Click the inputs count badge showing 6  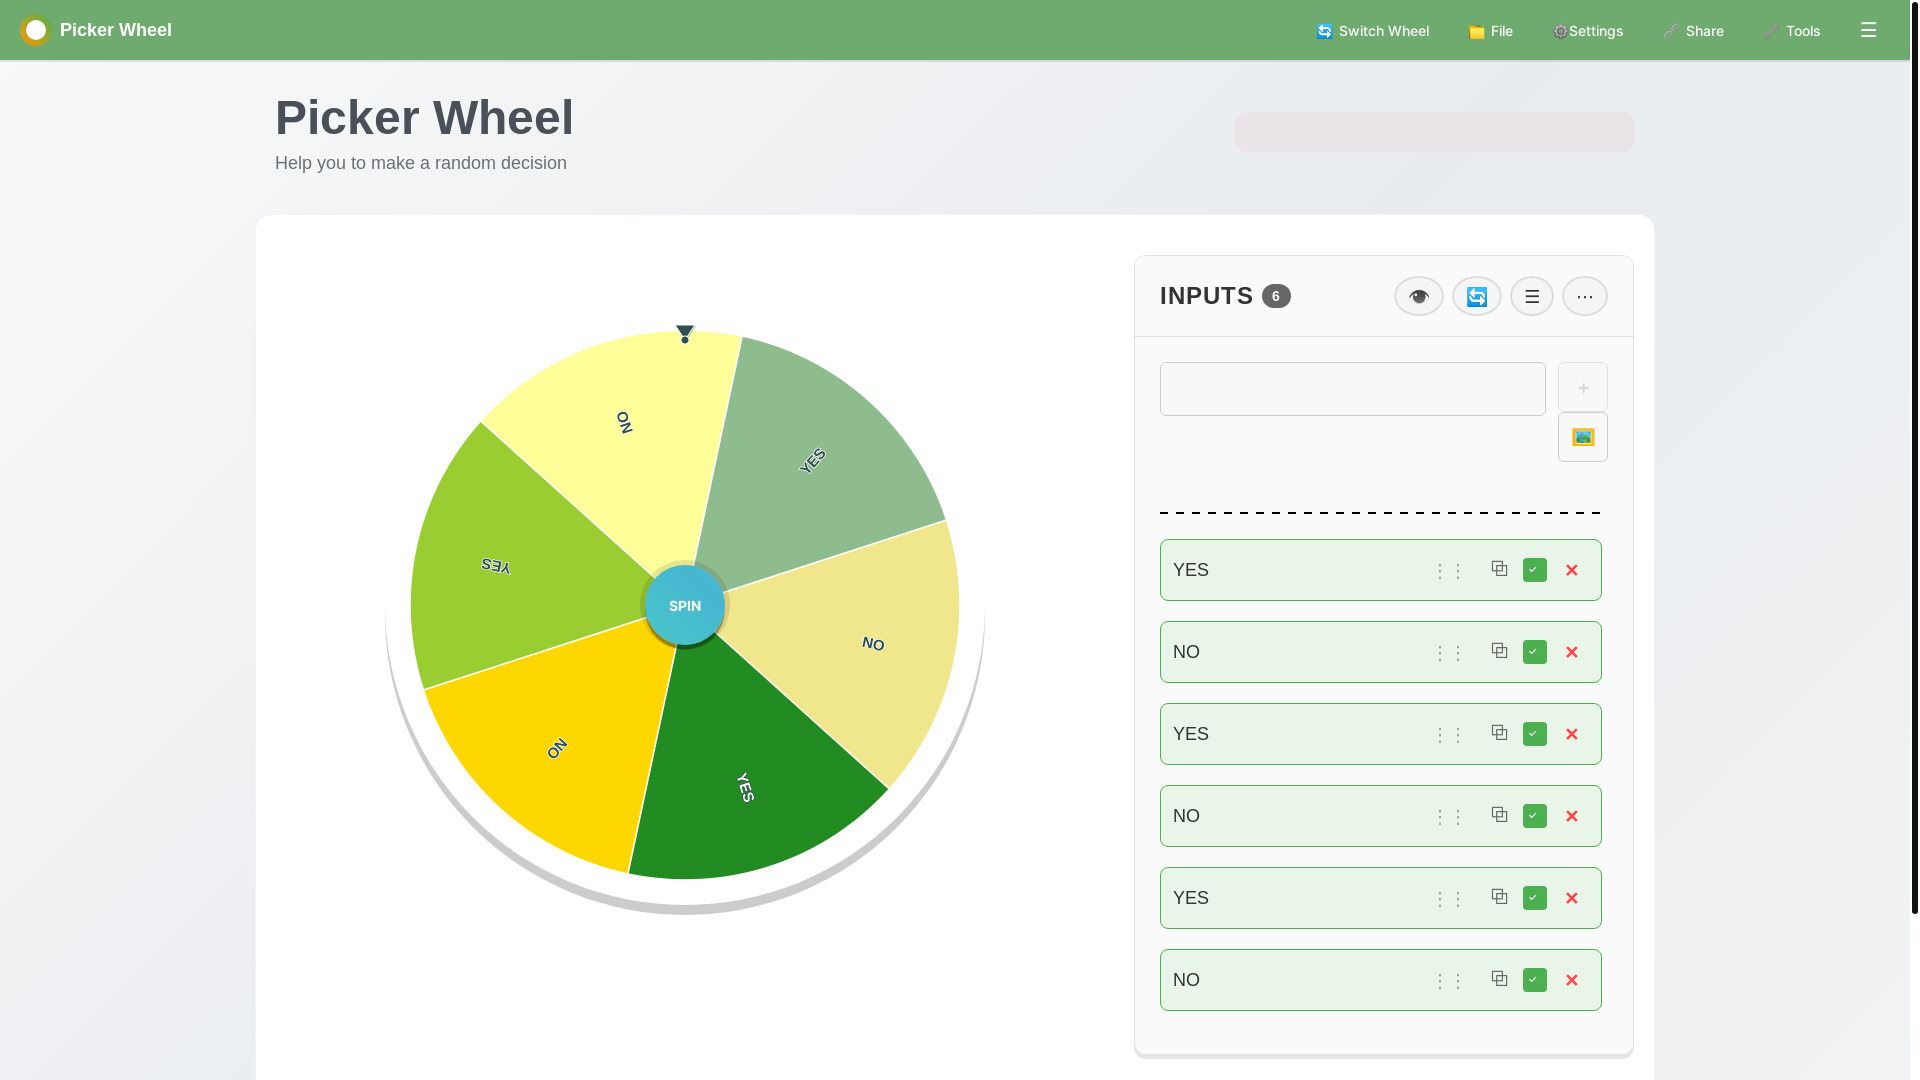pos(1276,296)
